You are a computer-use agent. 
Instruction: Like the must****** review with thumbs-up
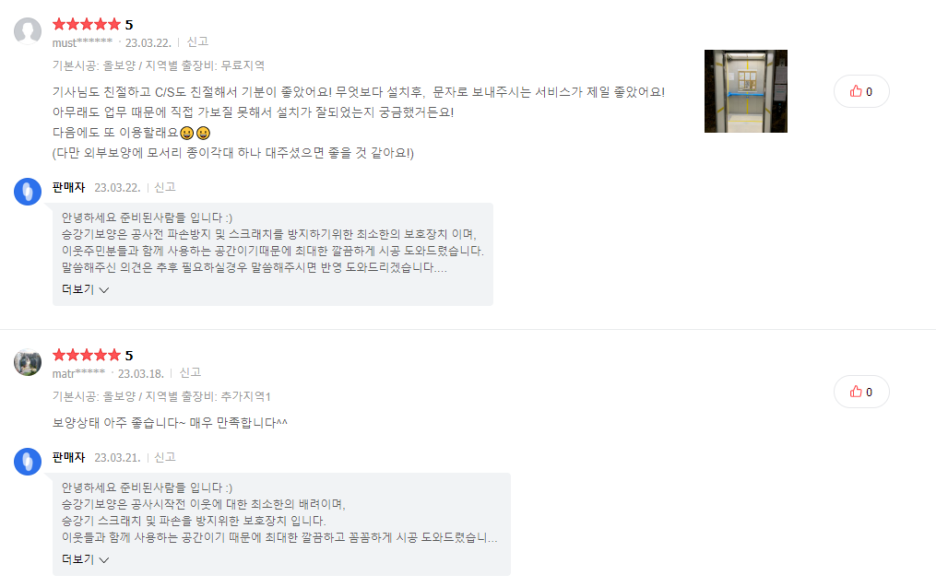861,91
